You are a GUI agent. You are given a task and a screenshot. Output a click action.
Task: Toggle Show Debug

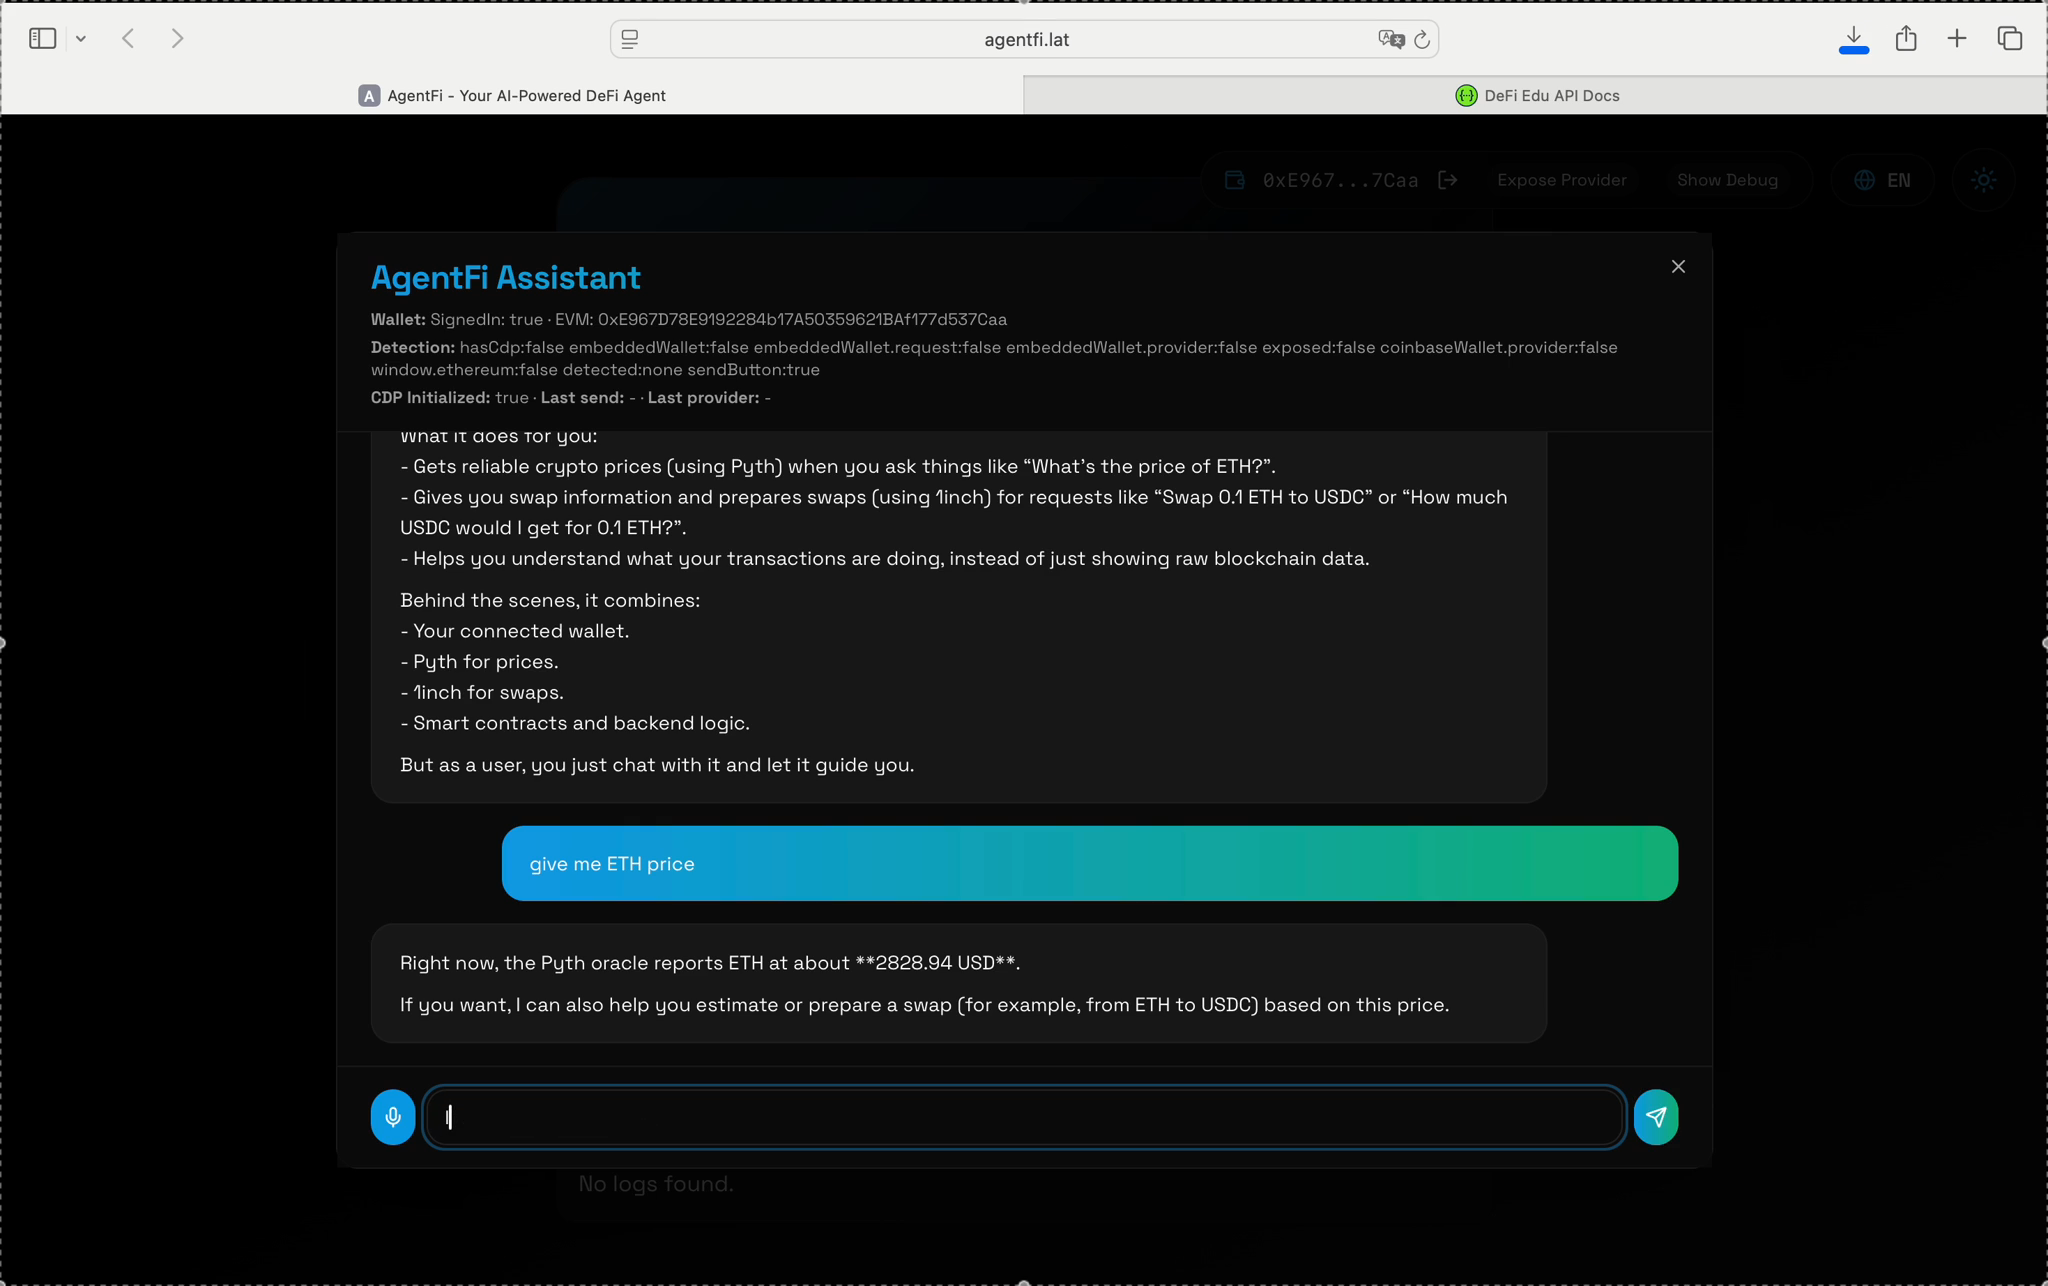pyautogui.click(x=1727, y=180)
